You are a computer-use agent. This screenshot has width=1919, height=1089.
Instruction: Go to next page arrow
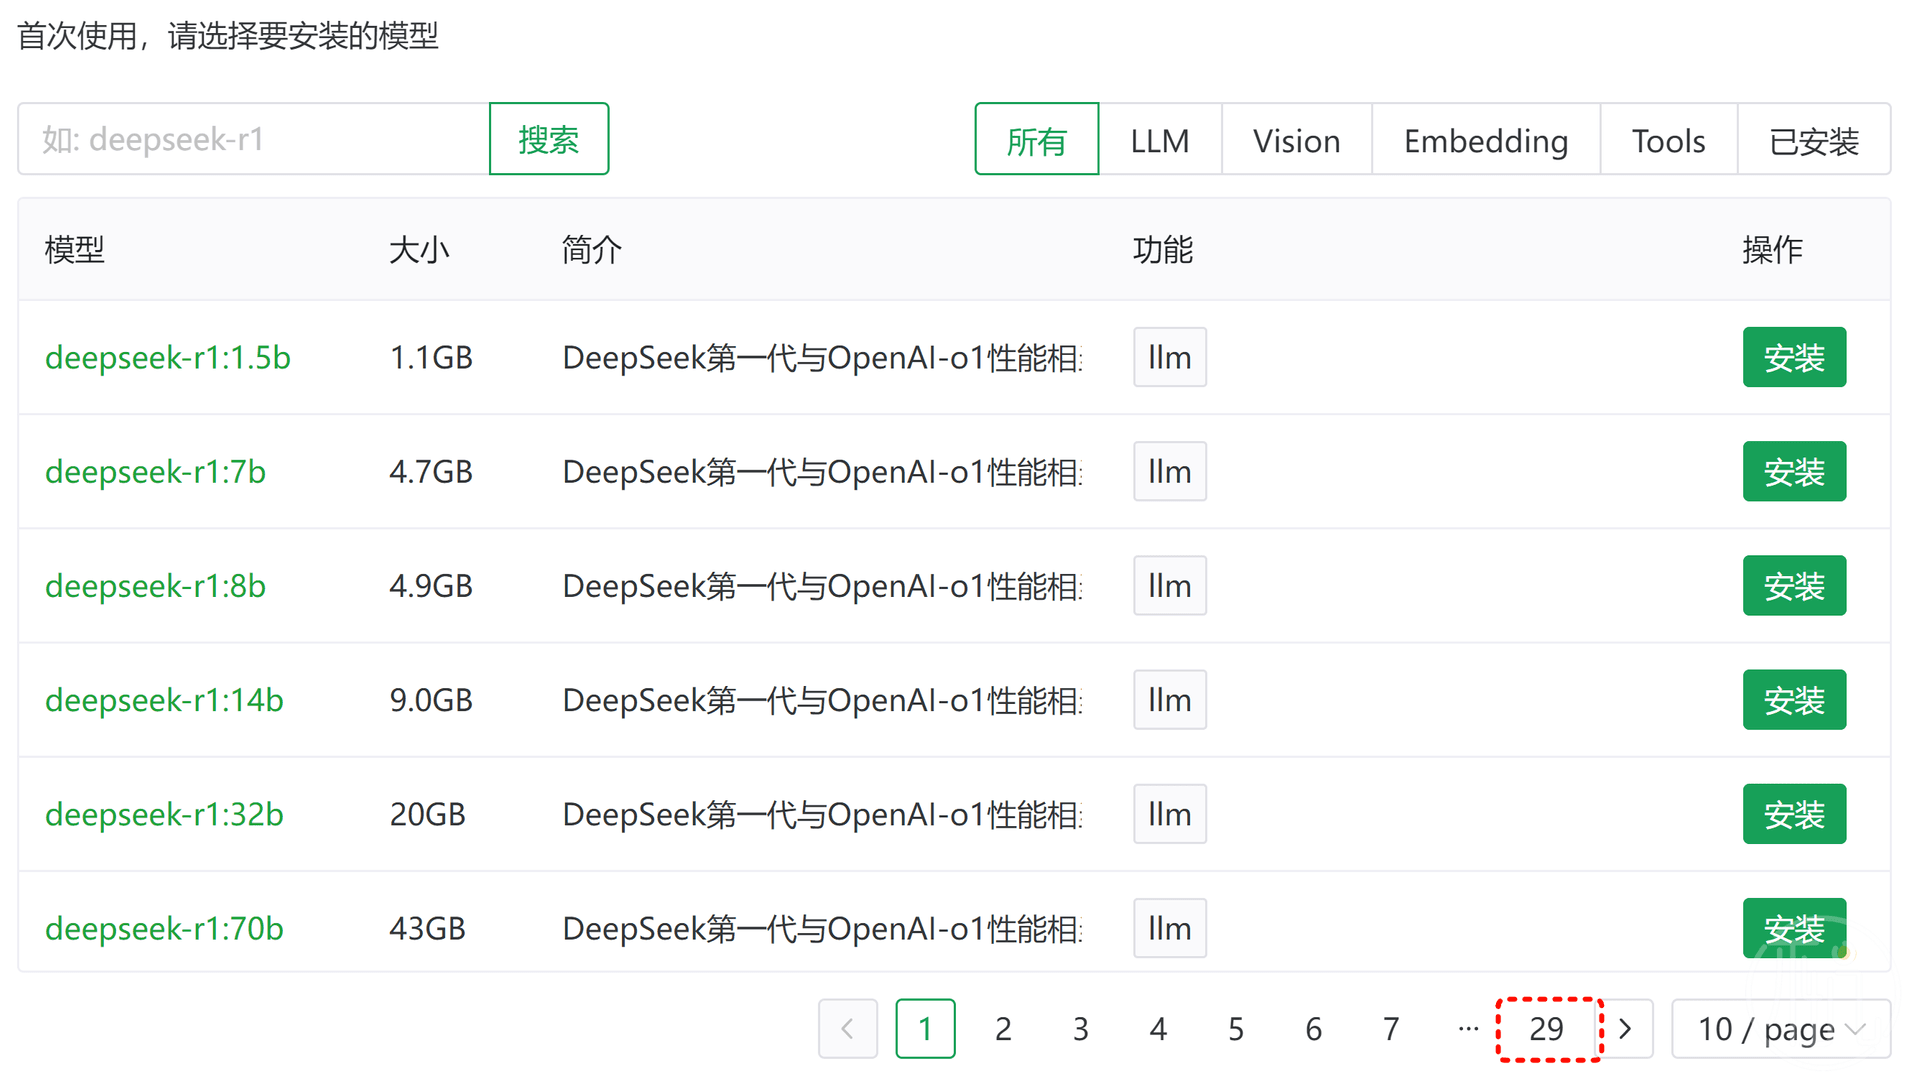click(1625, 1028)
